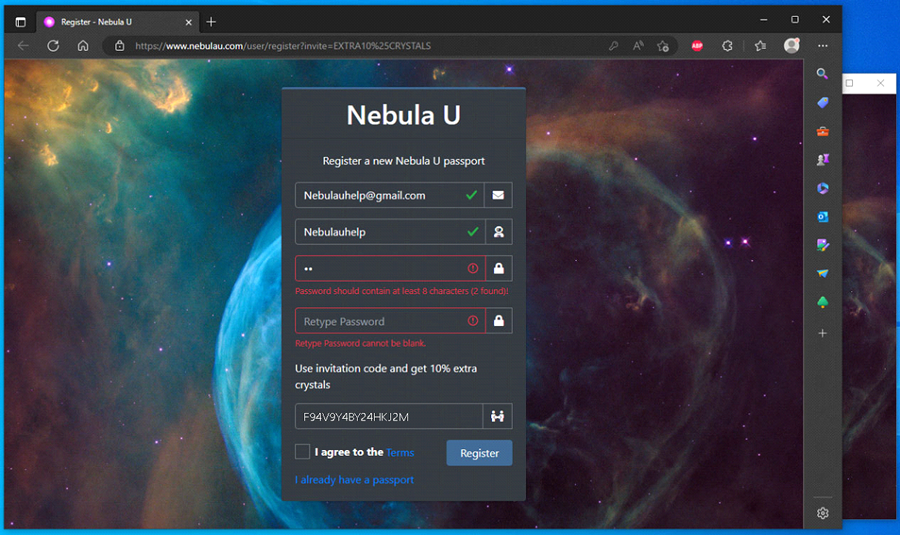Image resolution: width=900 pixels, height=535 pixels.
Task: Click the address bar URL
Action: click(283, 46)
